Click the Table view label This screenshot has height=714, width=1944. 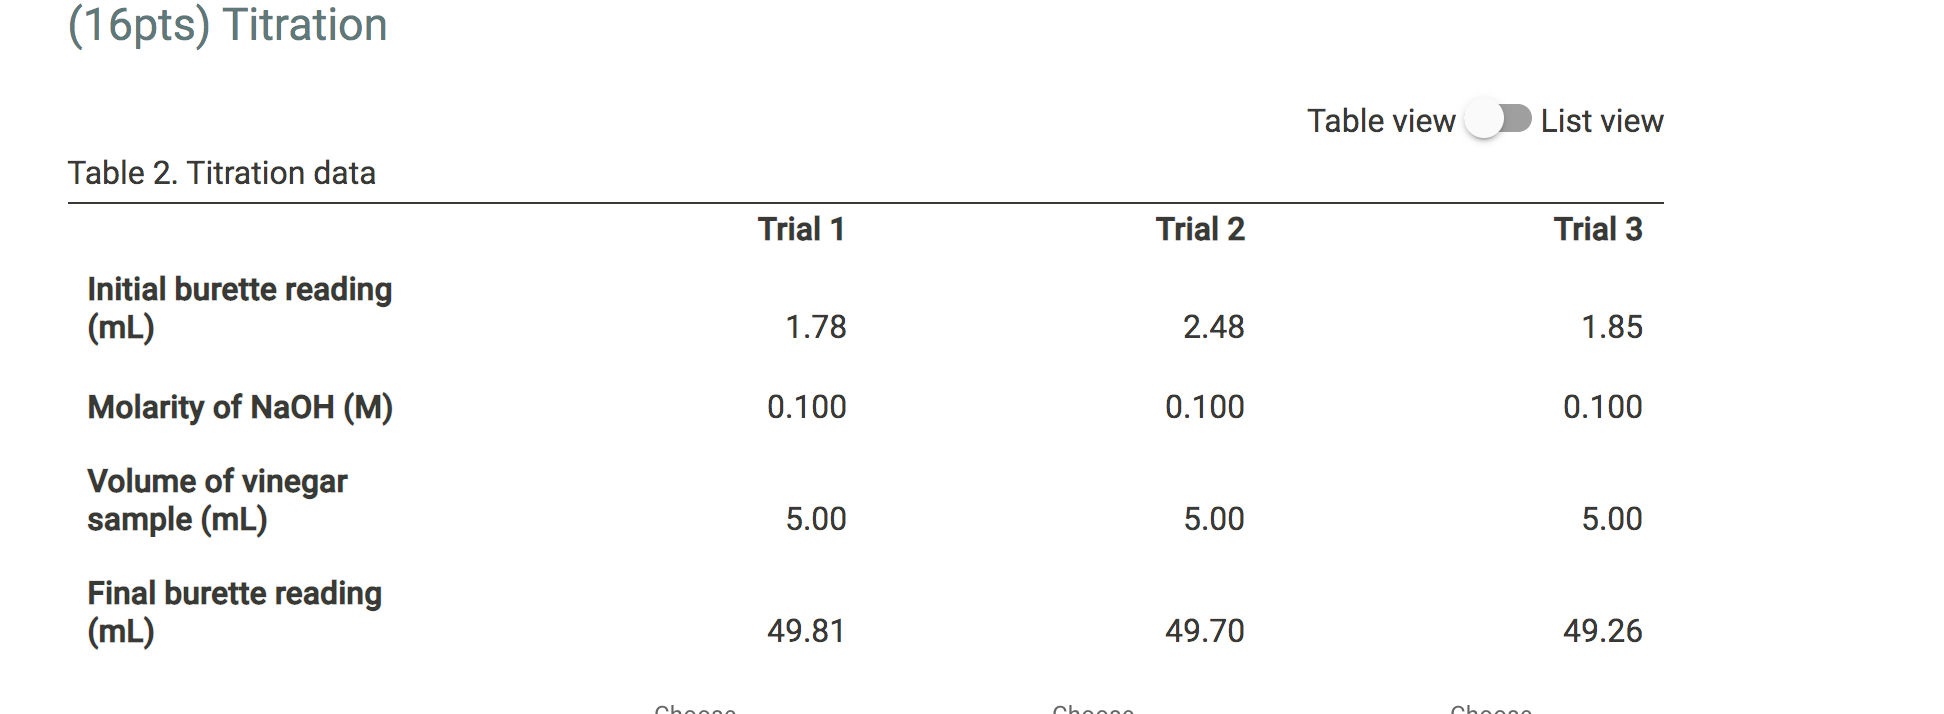coord(1381,119)
